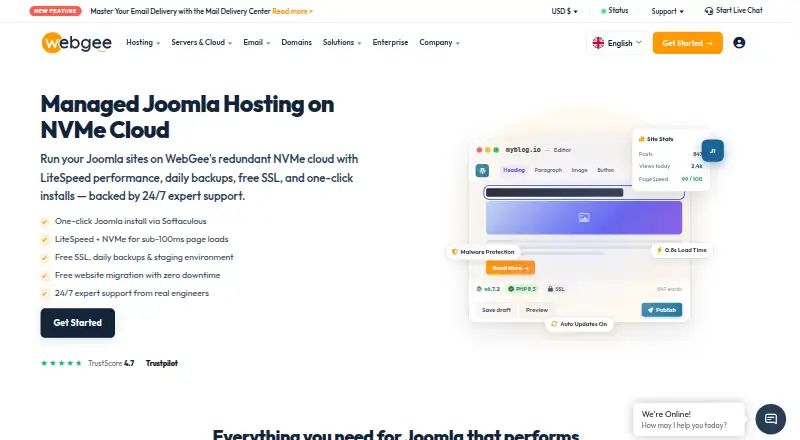The width and height of the screenshot is (800, 440).
Task: Click the WebGee logo
Action: (x=77, y=43)
